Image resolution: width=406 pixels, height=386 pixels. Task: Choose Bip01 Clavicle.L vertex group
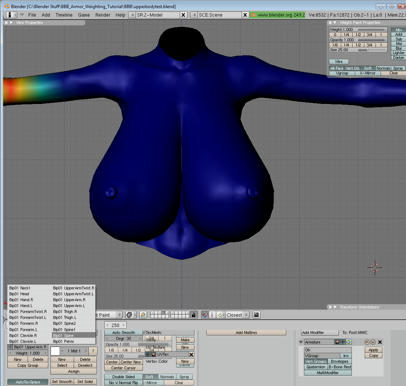[x=23, y=342]
